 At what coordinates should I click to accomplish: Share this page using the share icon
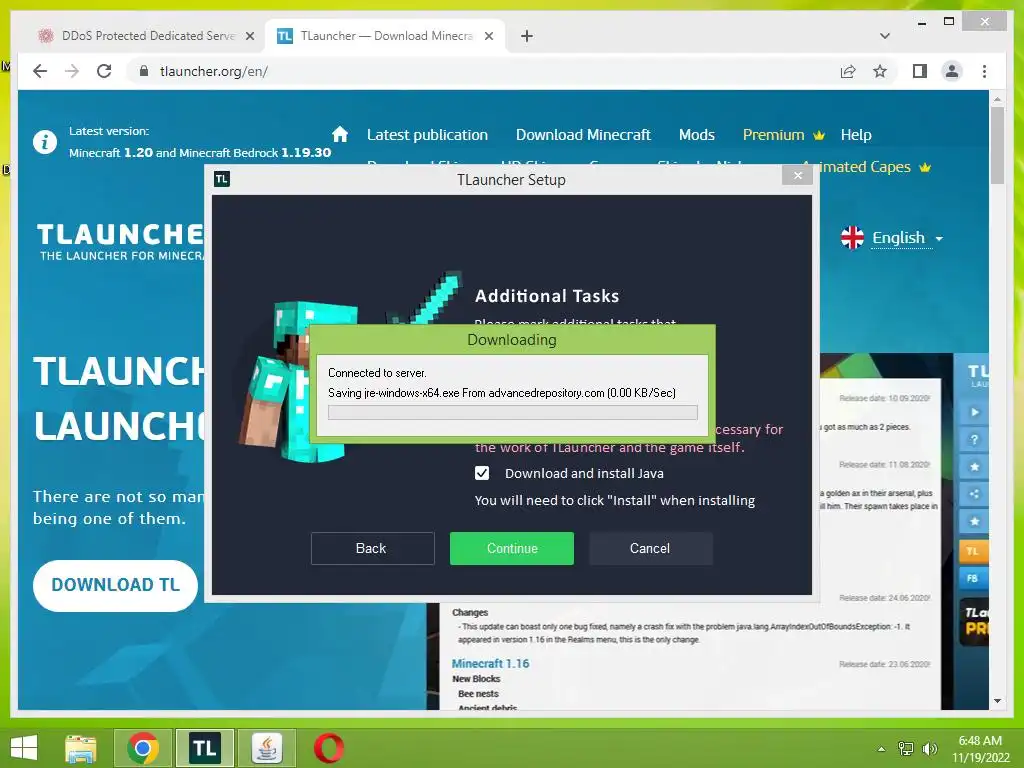(x=848, y=71)
